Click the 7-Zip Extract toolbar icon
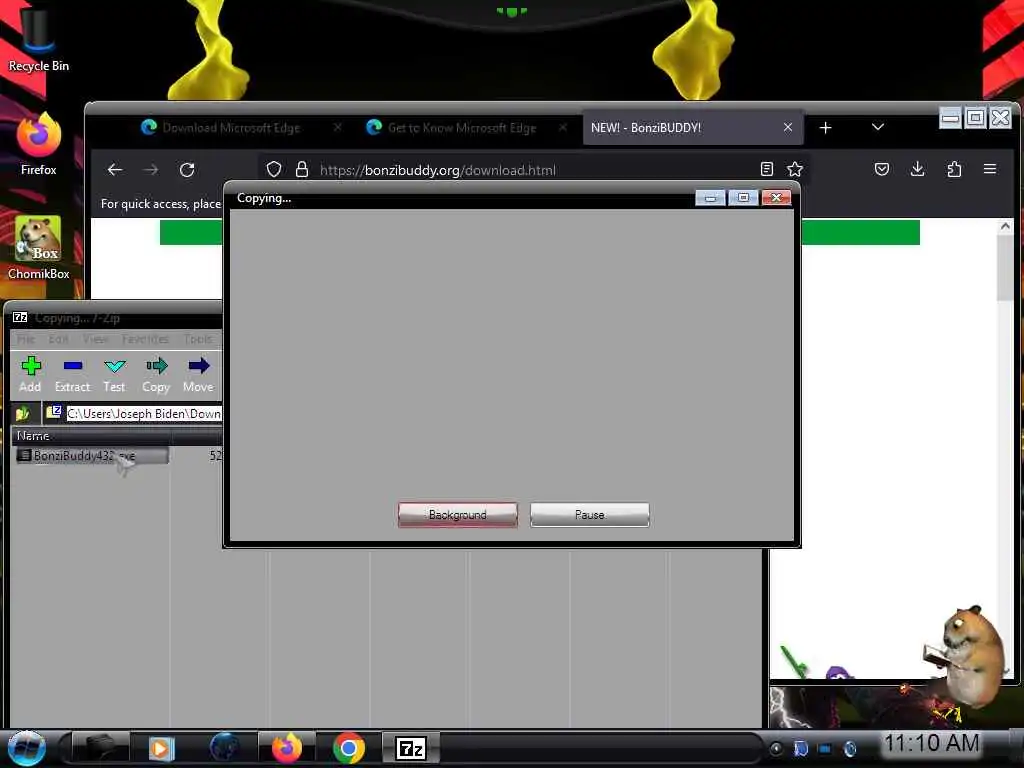Image resolution: width=1024 pixels, height=768 pixels. [72, 374]
